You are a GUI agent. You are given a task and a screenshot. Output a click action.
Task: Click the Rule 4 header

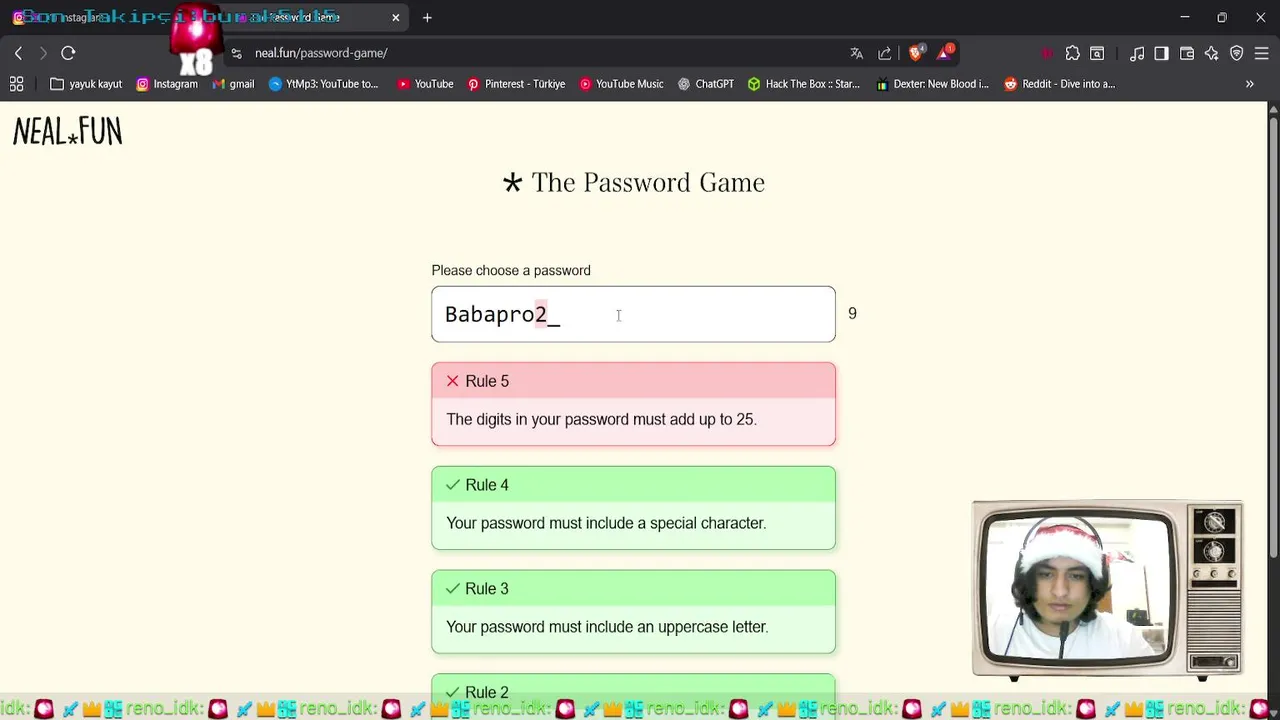pyautogui.click(x=633, y=485)
